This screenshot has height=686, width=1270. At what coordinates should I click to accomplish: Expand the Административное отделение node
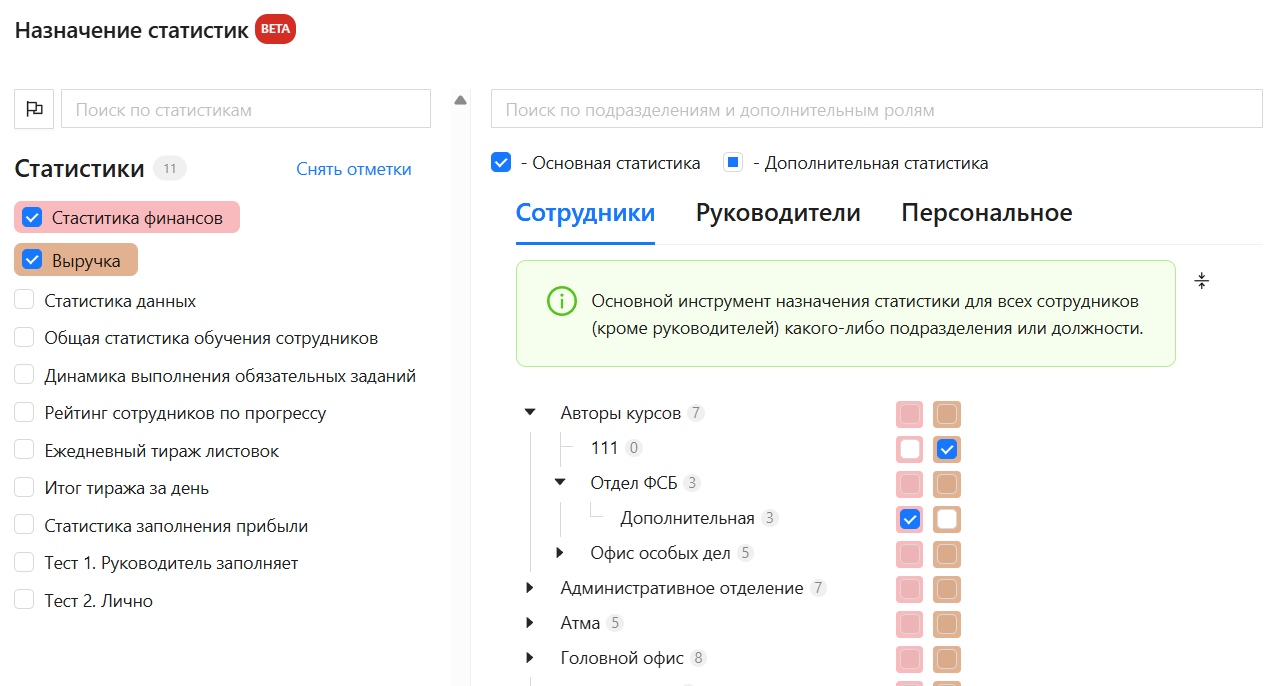pyautogui.click(x=530, y=587)
